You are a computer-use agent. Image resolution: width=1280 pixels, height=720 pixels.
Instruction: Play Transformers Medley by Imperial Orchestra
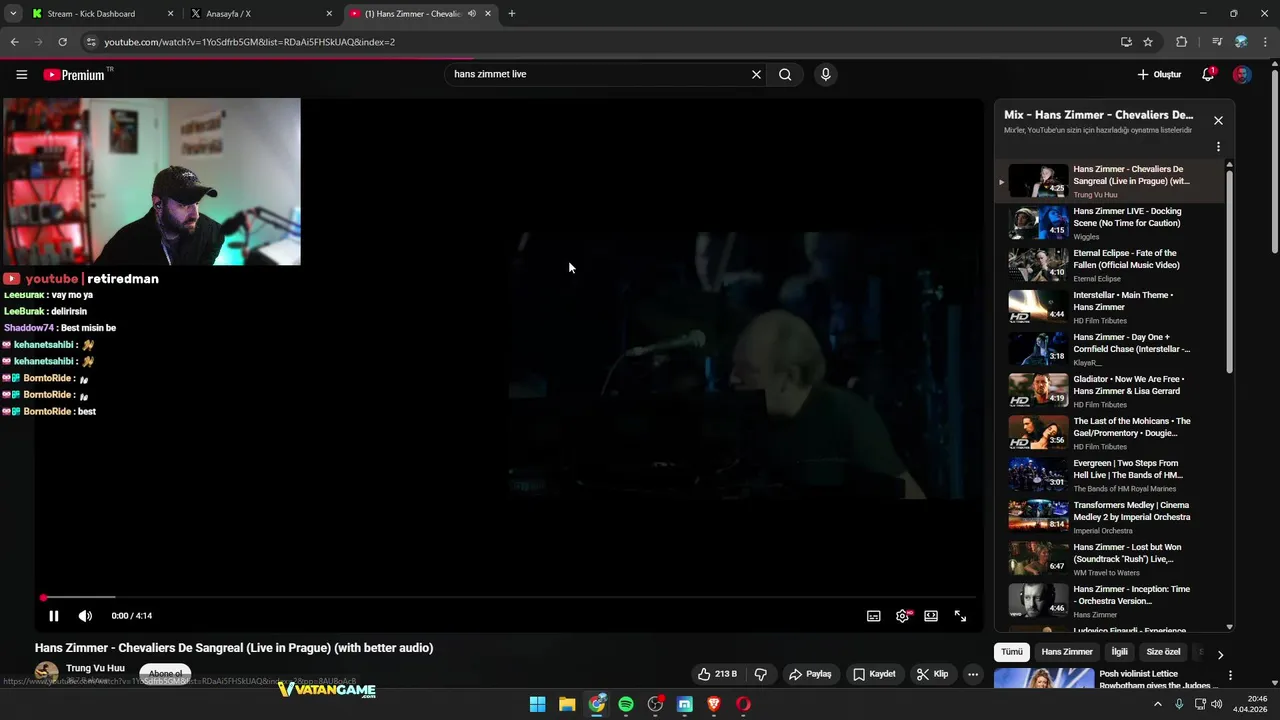[x=1109, y=516]
